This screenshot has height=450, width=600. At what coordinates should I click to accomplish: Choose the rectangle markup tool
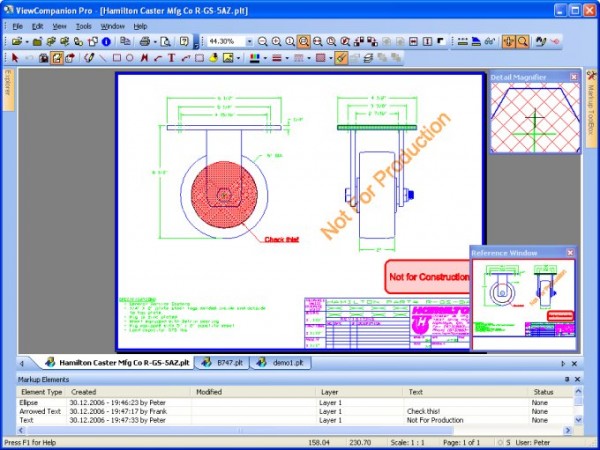point(116,58)
